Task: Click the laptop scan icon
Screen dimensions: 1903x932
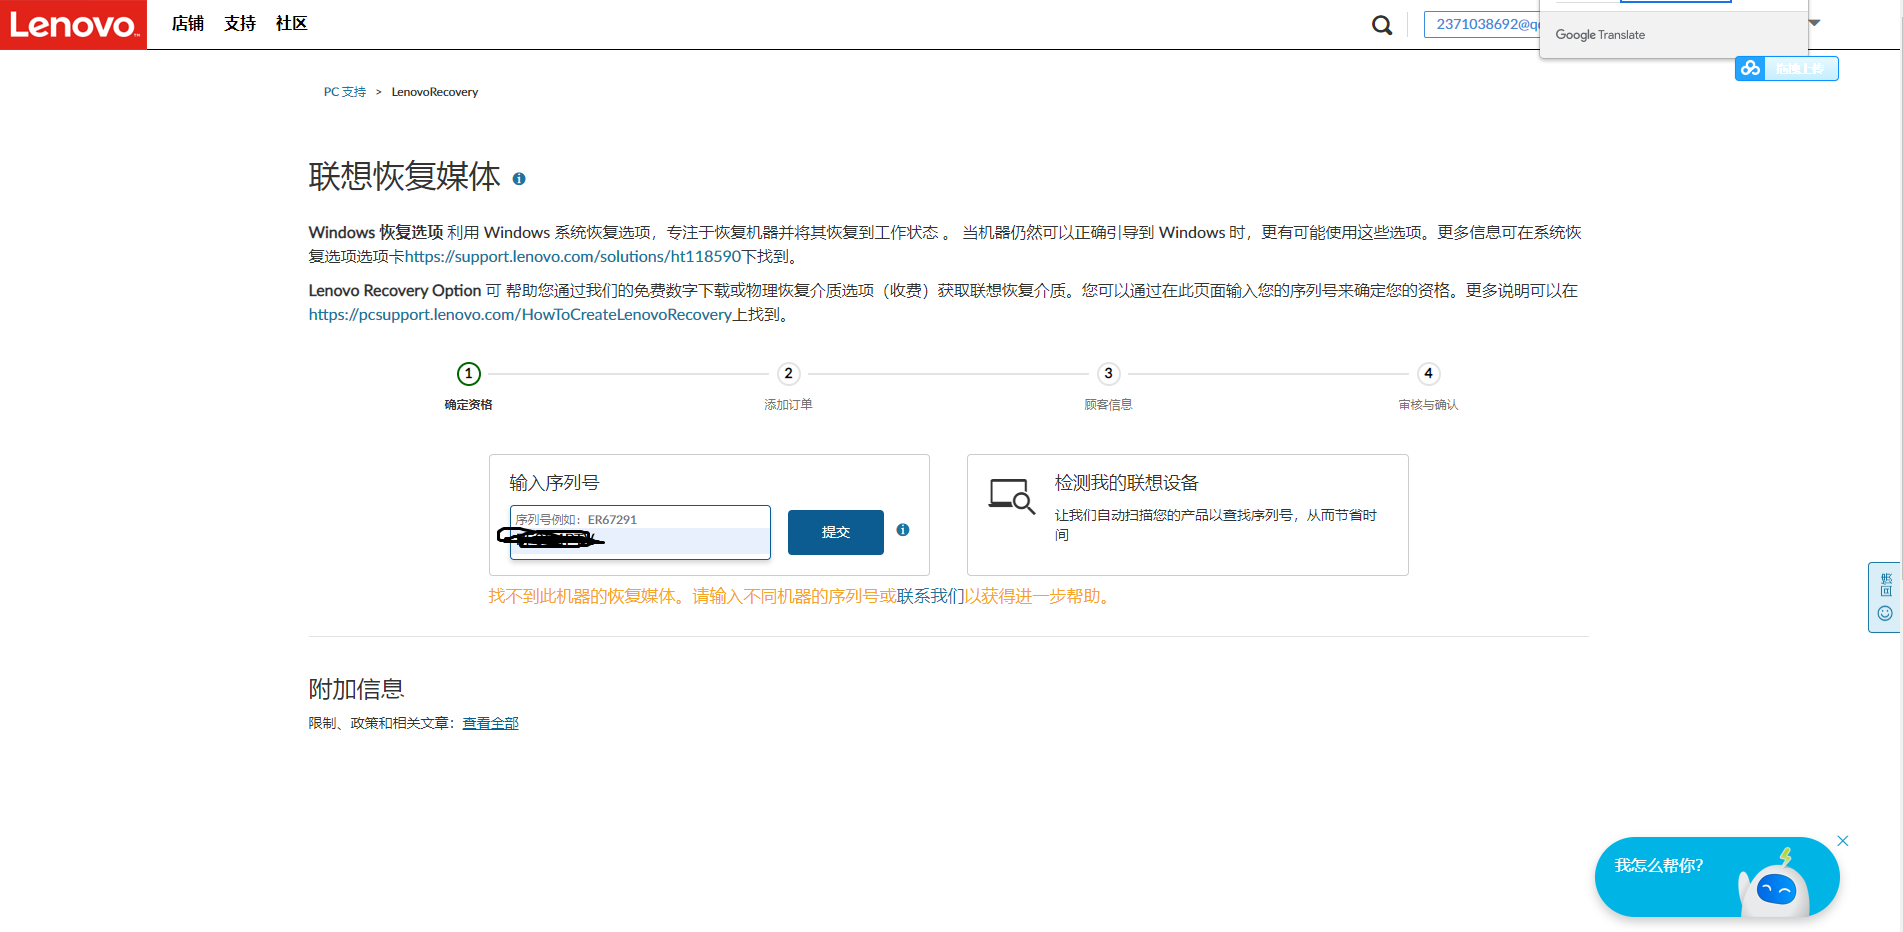Action: [x=1011, y=496]
